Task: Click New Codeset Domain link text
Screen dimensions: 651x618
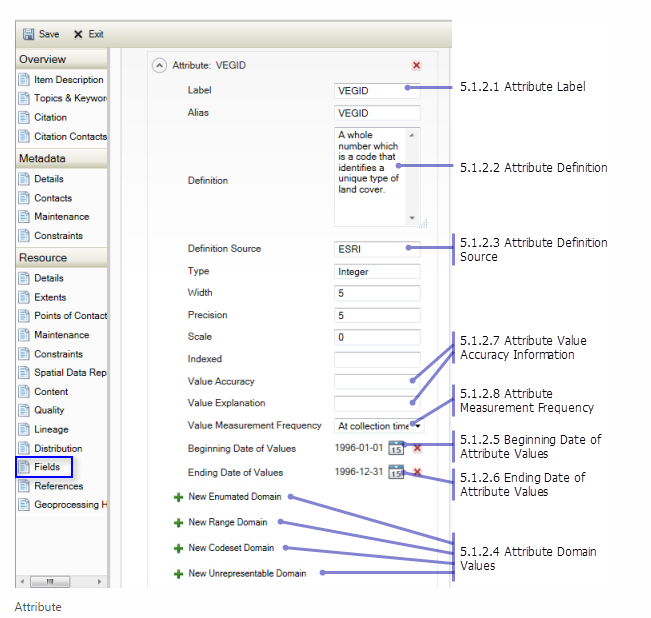Action: point(231,548)
